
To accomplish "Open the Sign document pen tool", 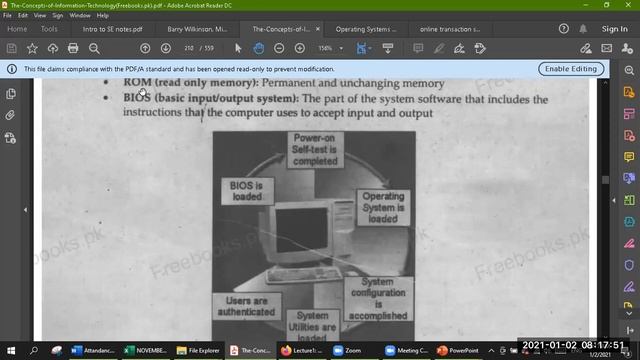I will point(459,49).
